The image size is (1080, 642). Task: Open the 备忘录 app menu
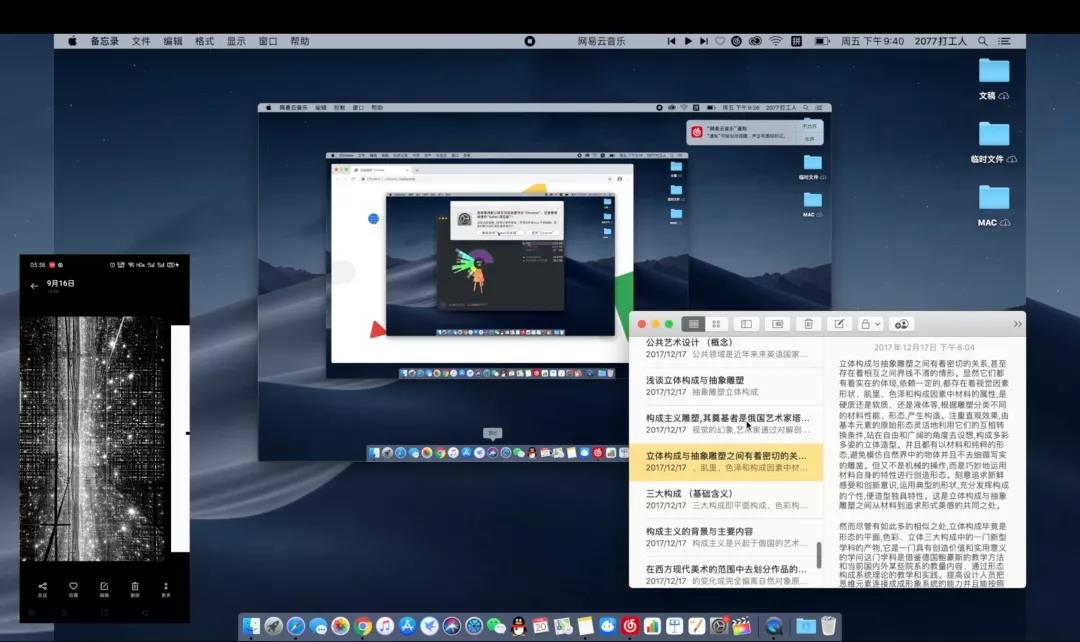tap(105, 41)
